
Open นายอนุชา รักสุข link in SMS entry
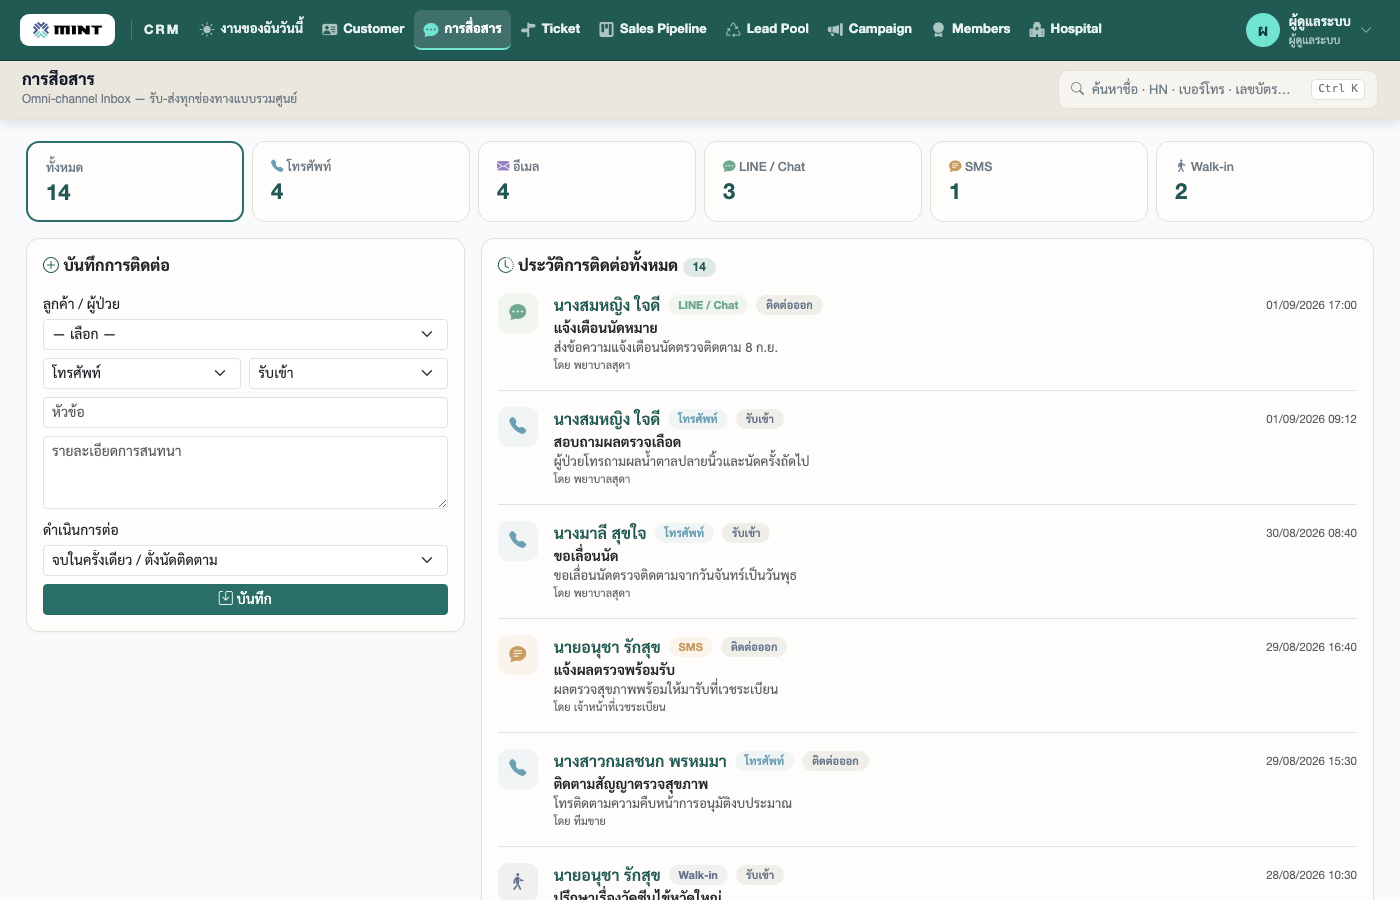click(x=607, y=647)
